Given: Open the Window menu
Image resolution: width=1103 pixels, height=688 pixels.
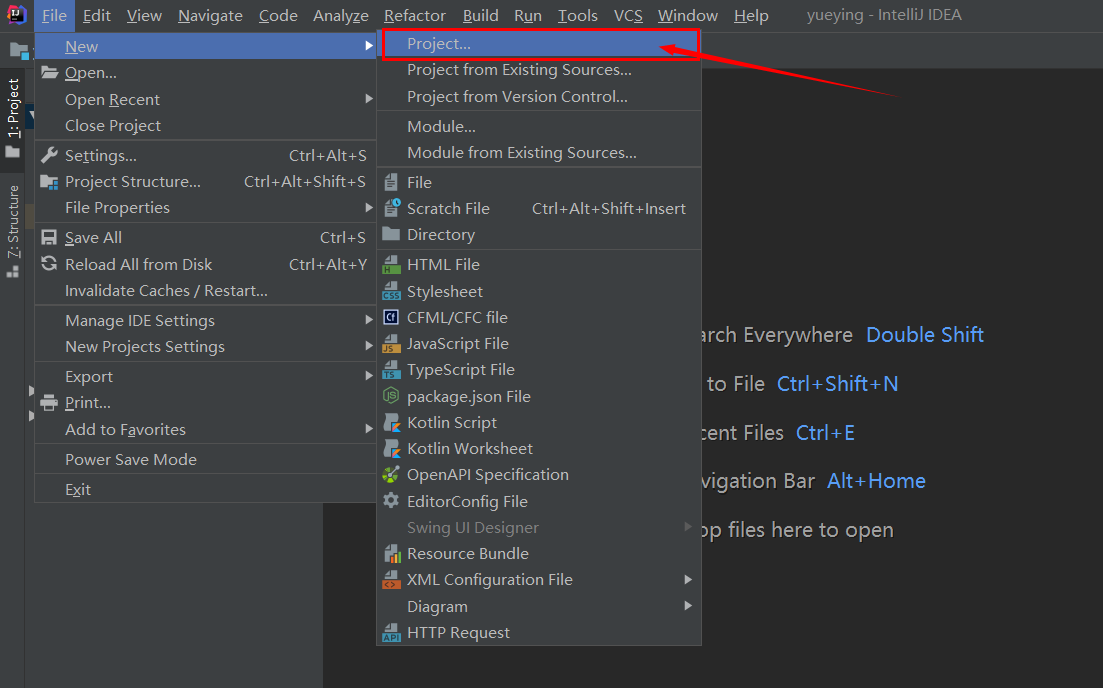Looking at the screenshot, I should [688, 15].
